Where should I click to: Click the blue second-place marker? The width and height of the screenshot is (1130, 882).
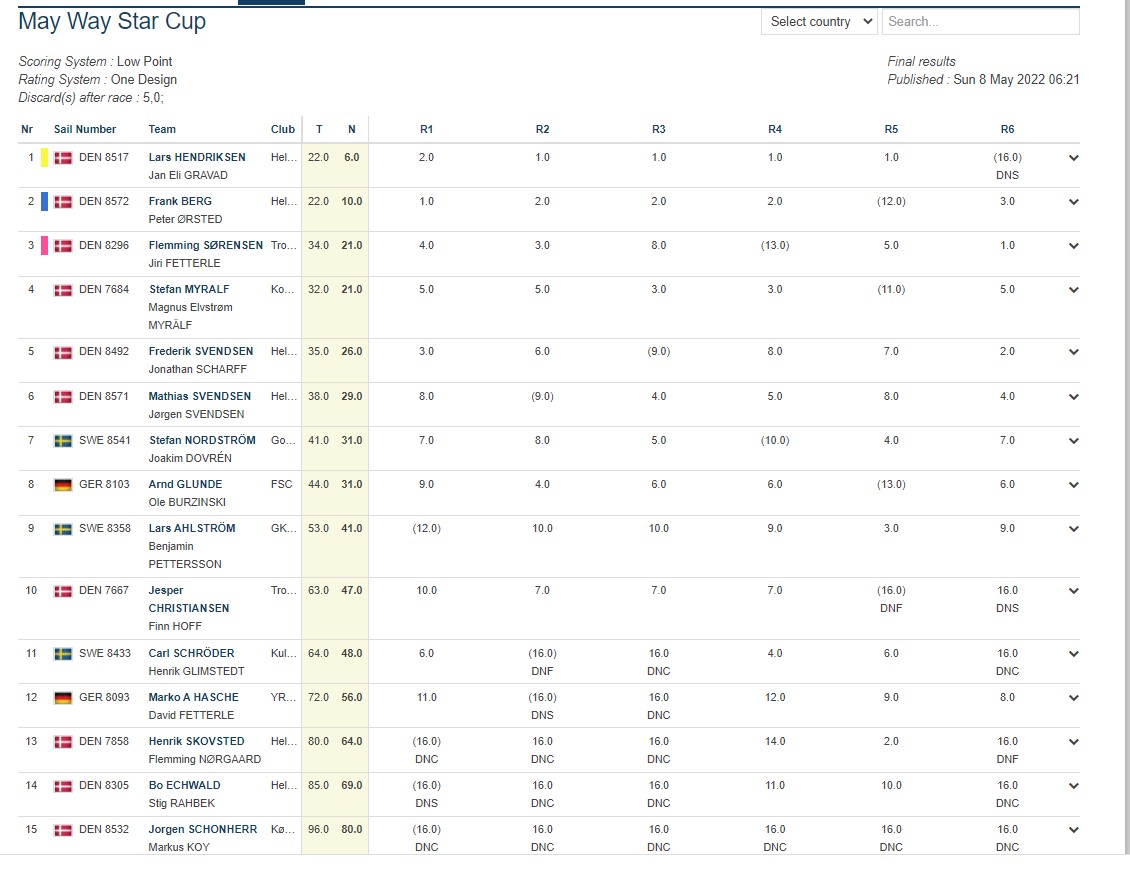44,202
